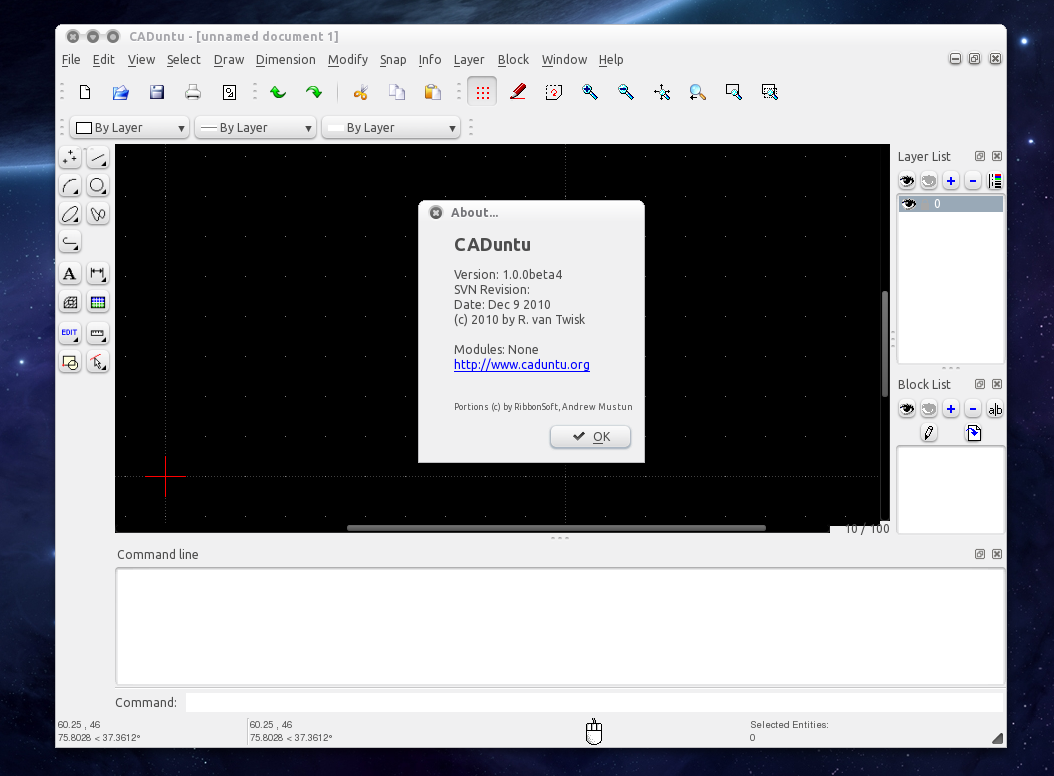Select the Text tool in the left toolbox

(x=69, y=274)
